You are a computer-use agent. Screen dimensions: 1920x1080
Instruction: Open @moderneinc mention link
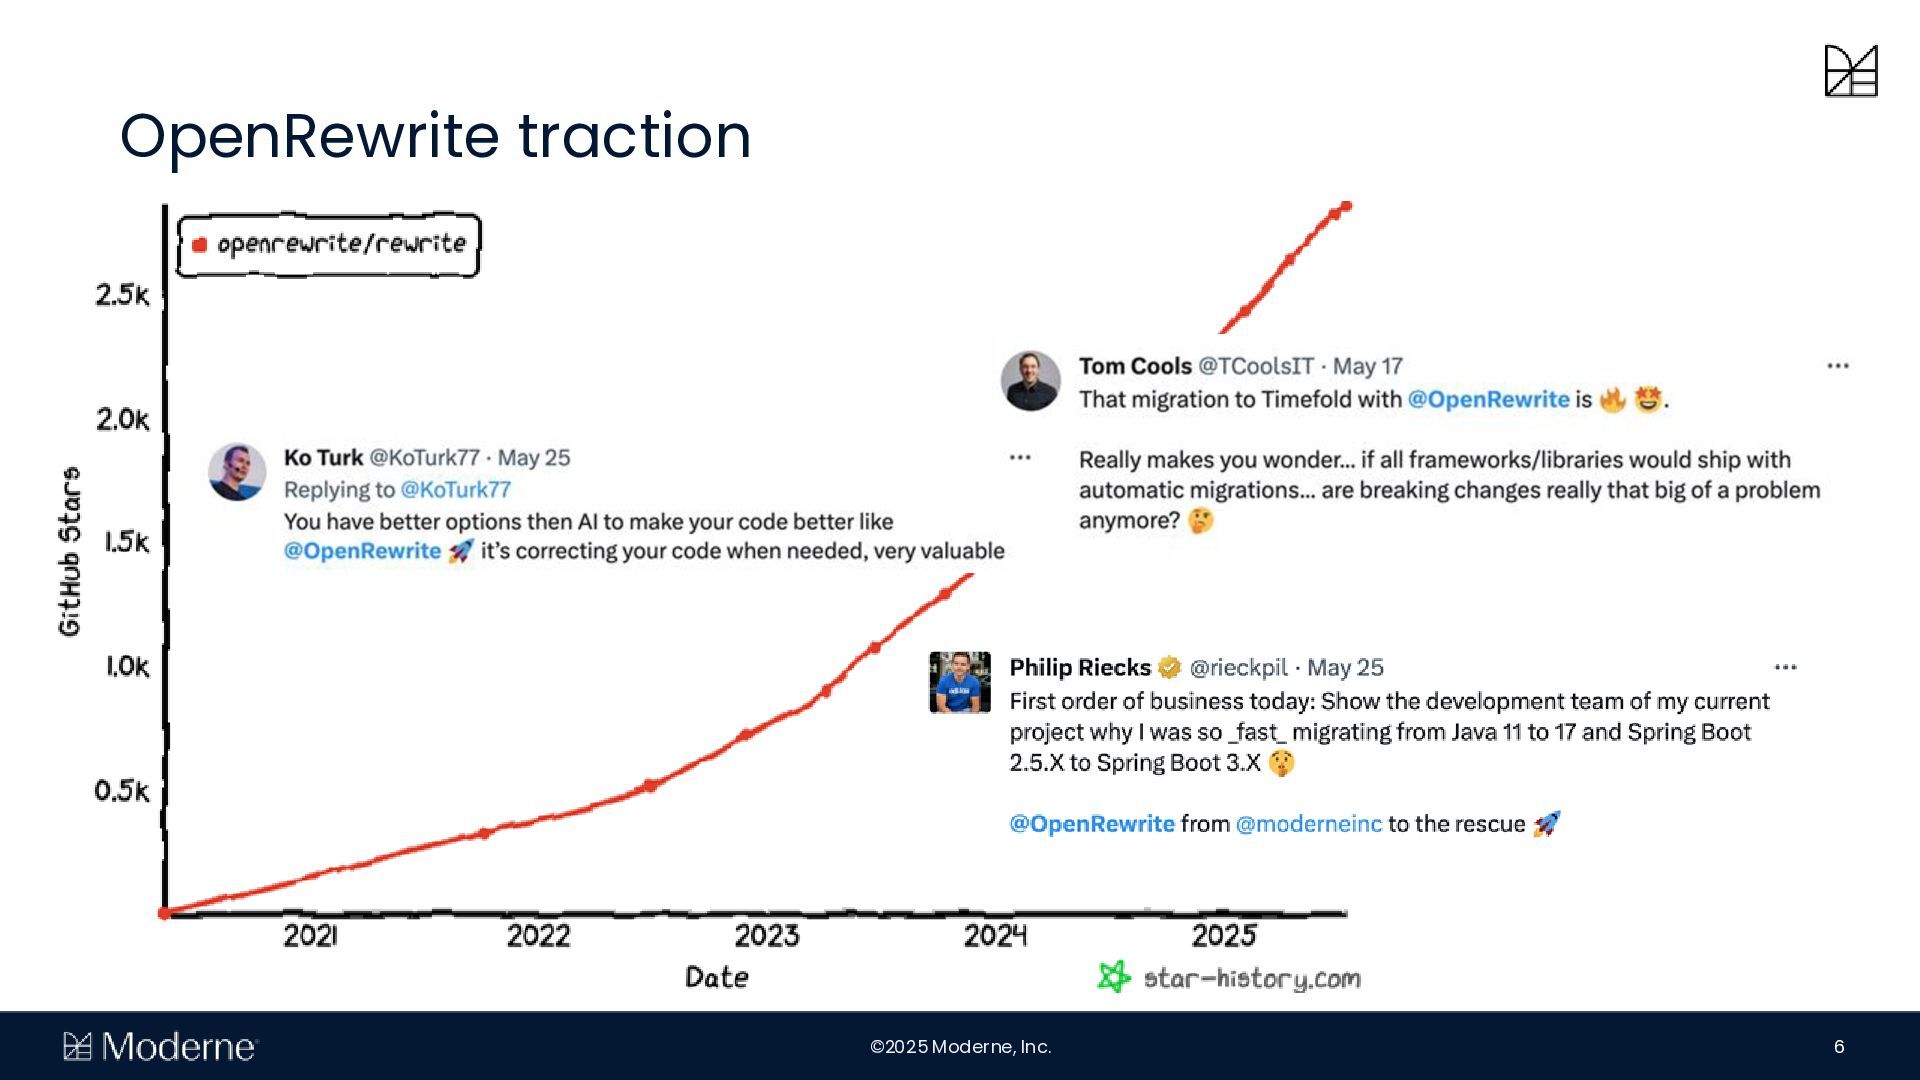click(x=1308, y=824)
